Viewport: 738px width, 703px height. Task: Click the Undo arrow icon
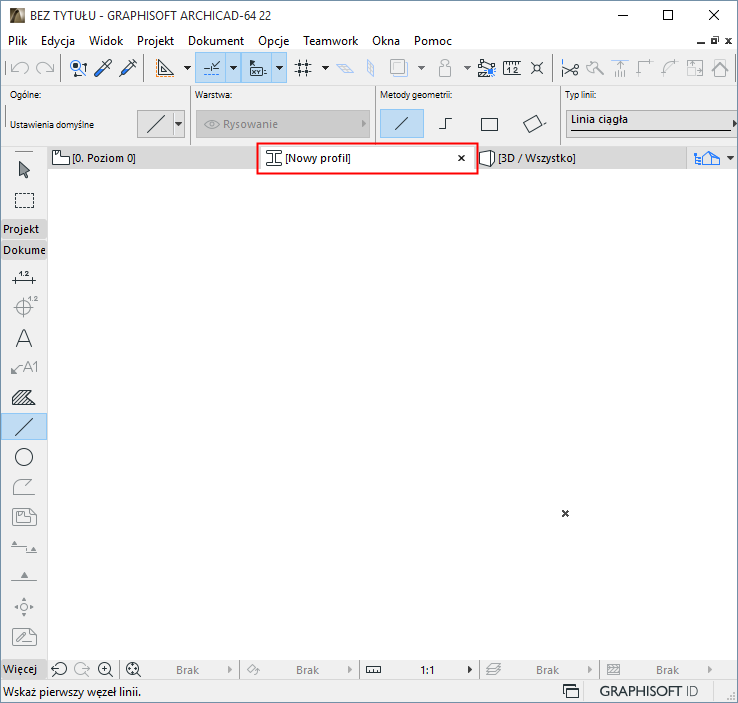[x=20, y=68]
